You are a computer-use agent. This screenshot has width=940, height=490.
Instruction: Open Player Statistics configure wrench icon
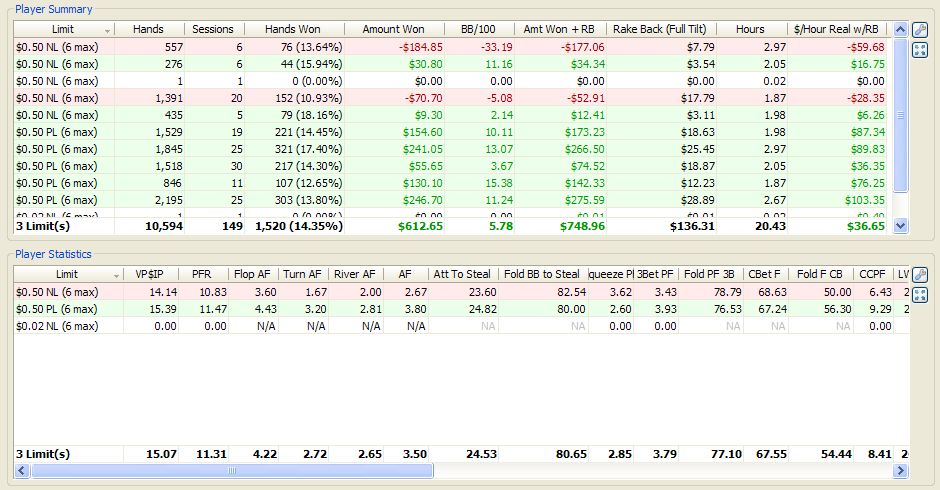919,275
